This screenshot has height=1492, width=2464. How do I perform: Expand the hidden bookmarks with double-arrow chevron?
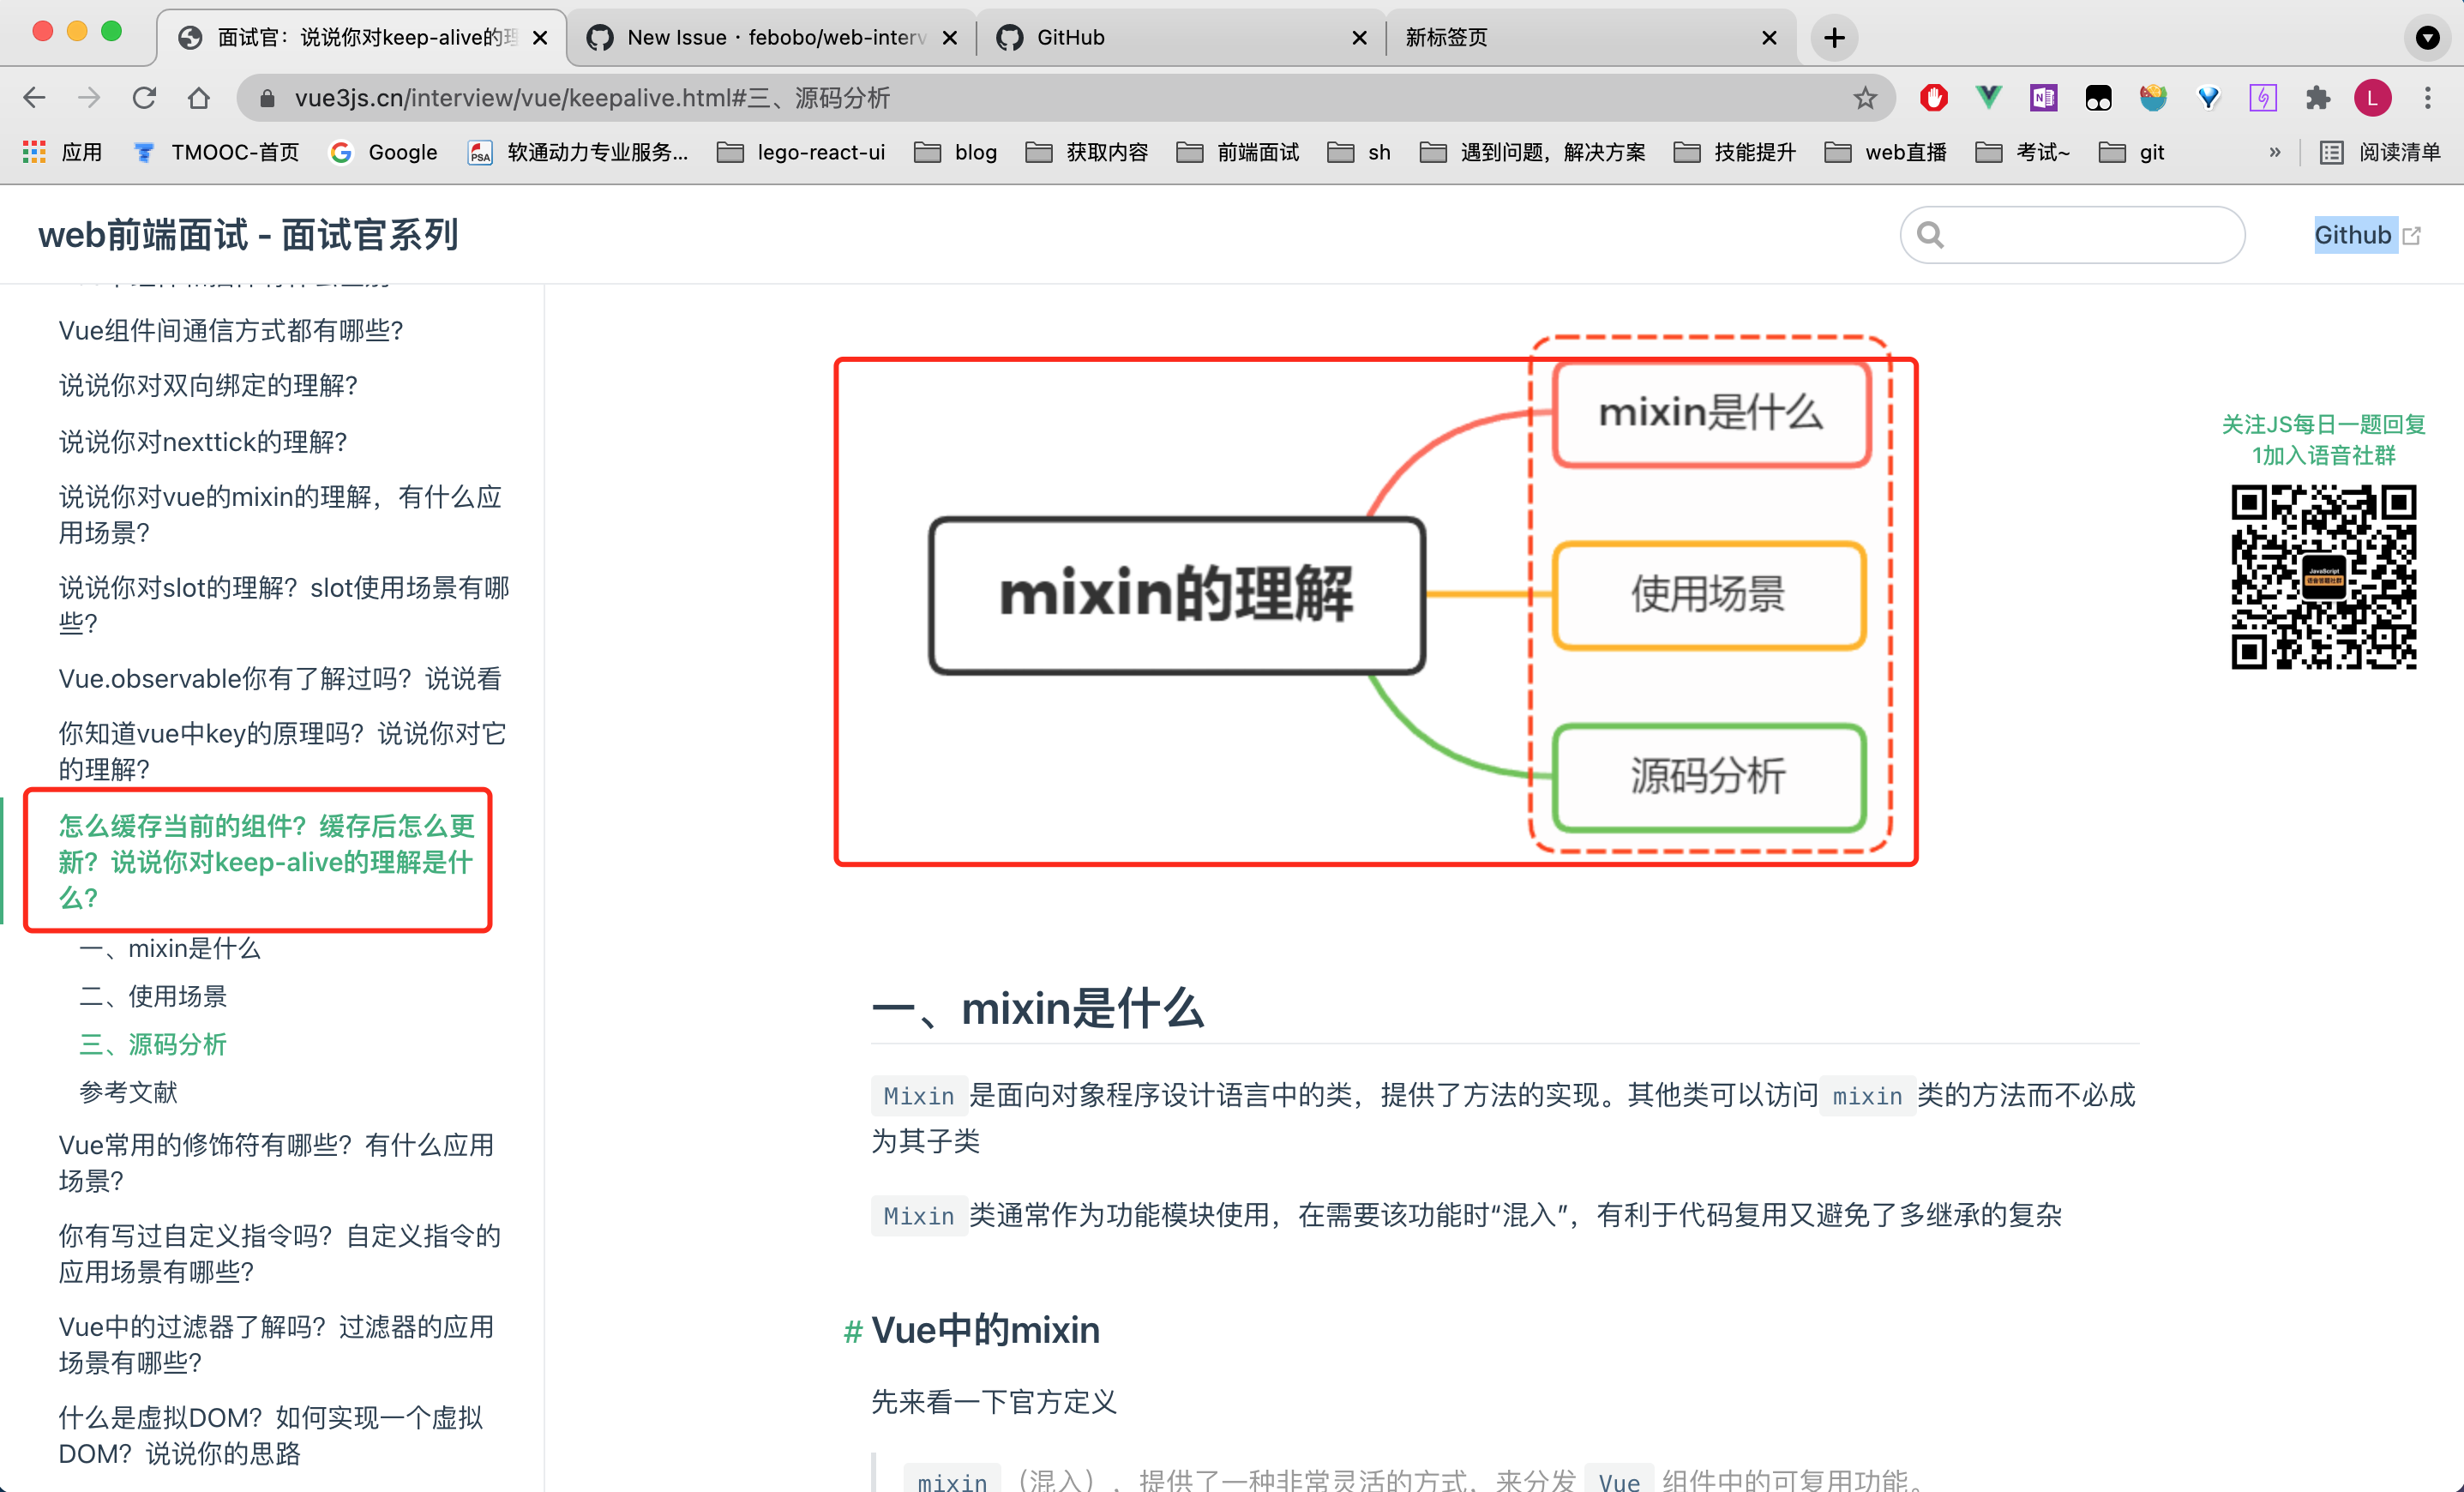(x=2275, y=152)
